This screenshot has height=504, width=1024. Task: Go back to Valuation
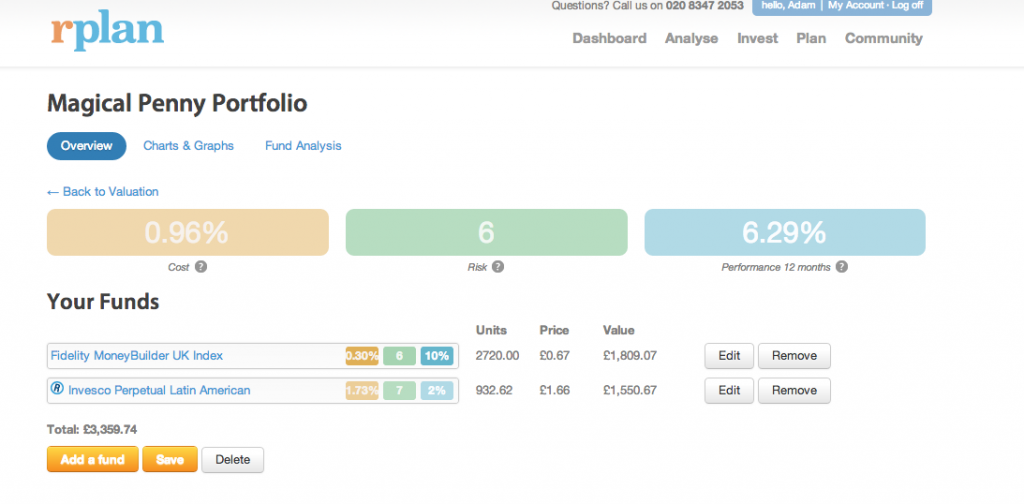pos(103,191)
